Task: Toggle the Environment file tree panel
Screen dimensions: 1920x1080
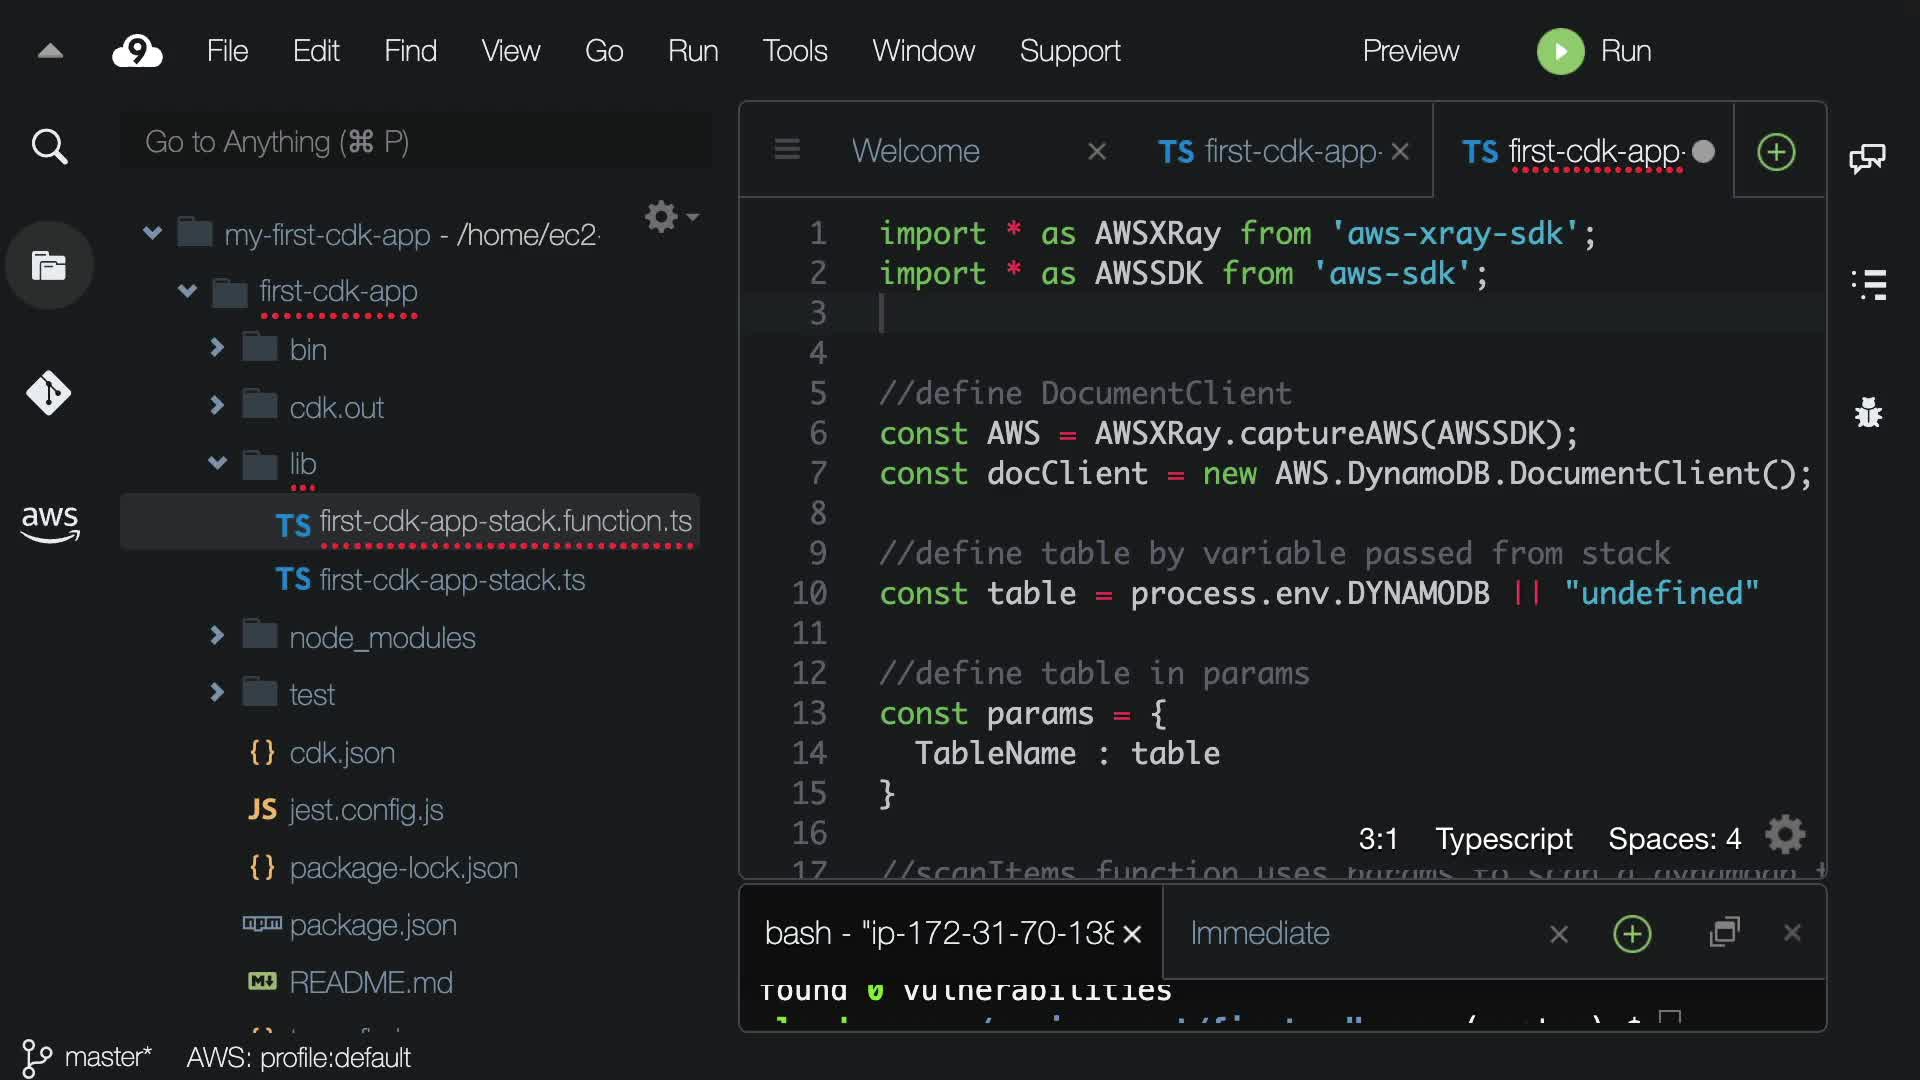Action: tap(49, 266)
